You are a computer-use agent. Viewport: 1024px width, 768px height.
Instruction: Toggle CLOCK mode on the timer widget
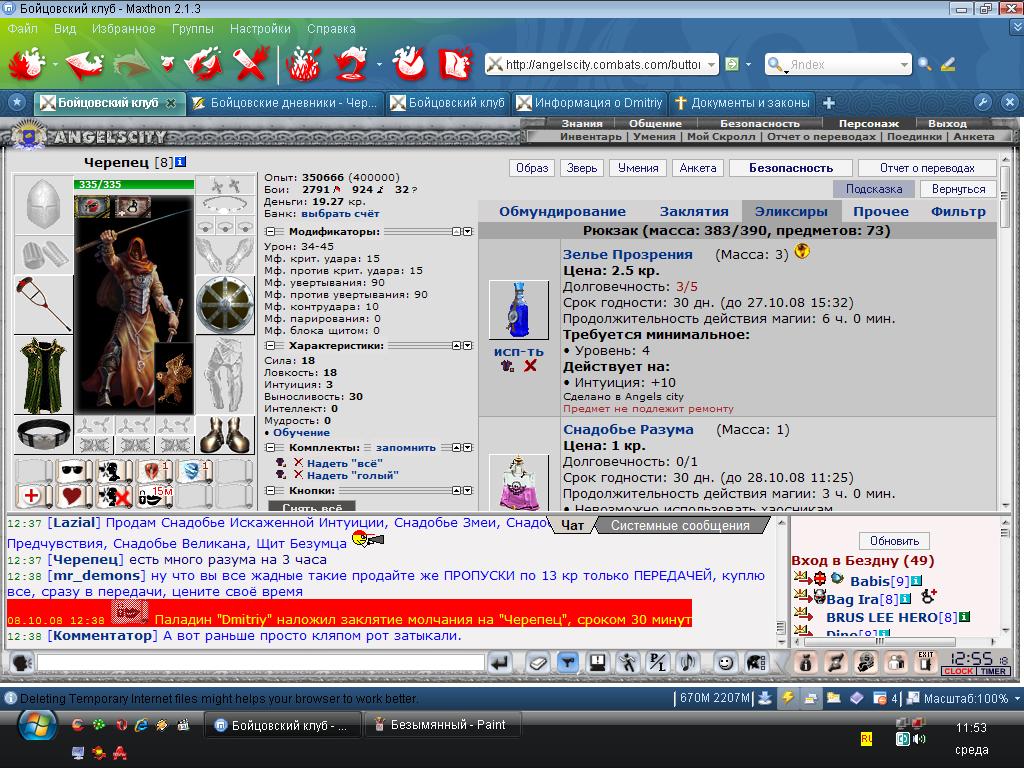point(958,671)
